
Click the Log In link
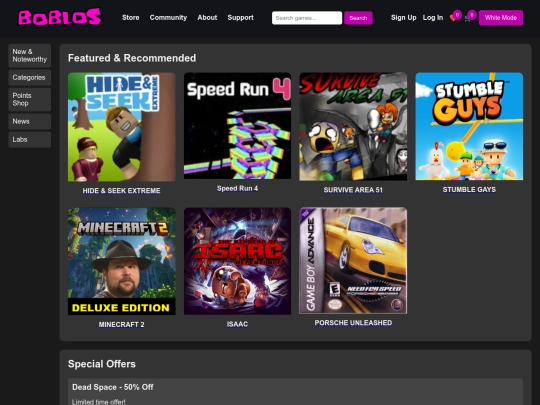click(x=433, y=18)
